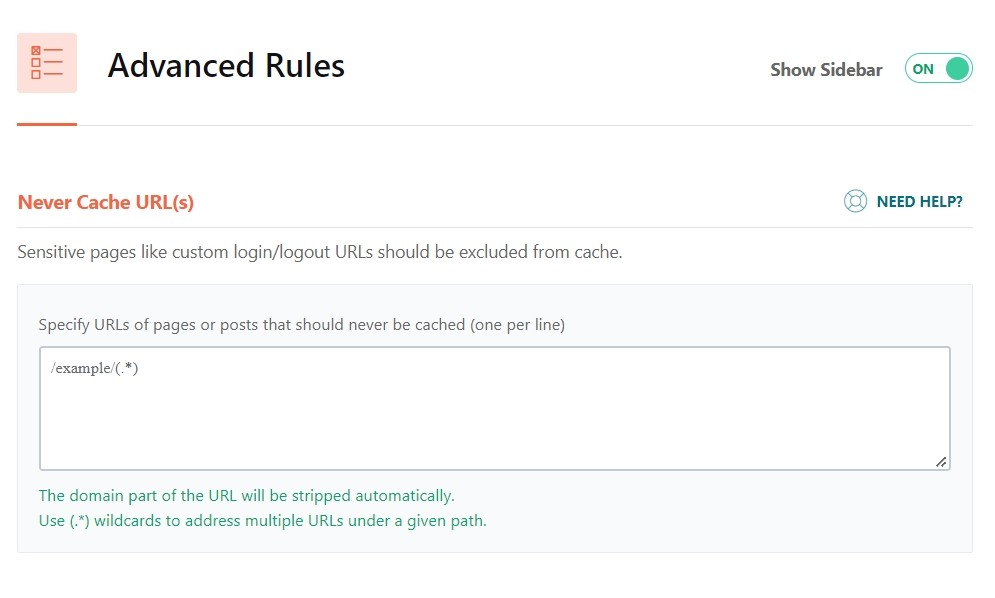Click the Advanced Rules checklist icon
This screenshot has width=995, height=598.
[x=47, y=63]
